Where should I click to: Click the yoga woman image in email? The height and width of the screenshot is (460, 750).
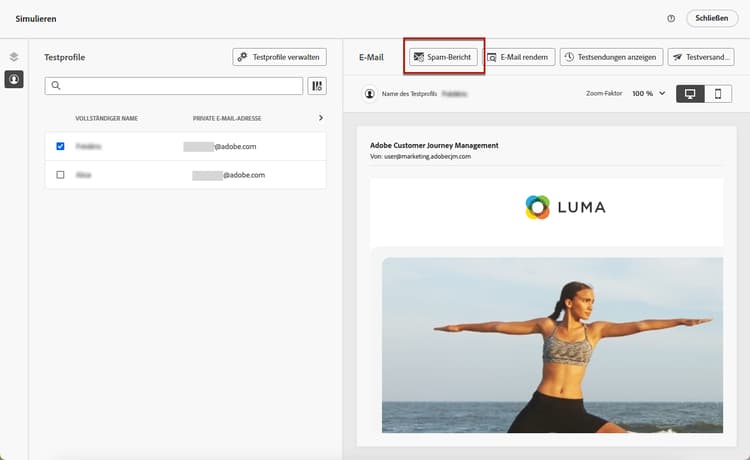tap(552, 345)
